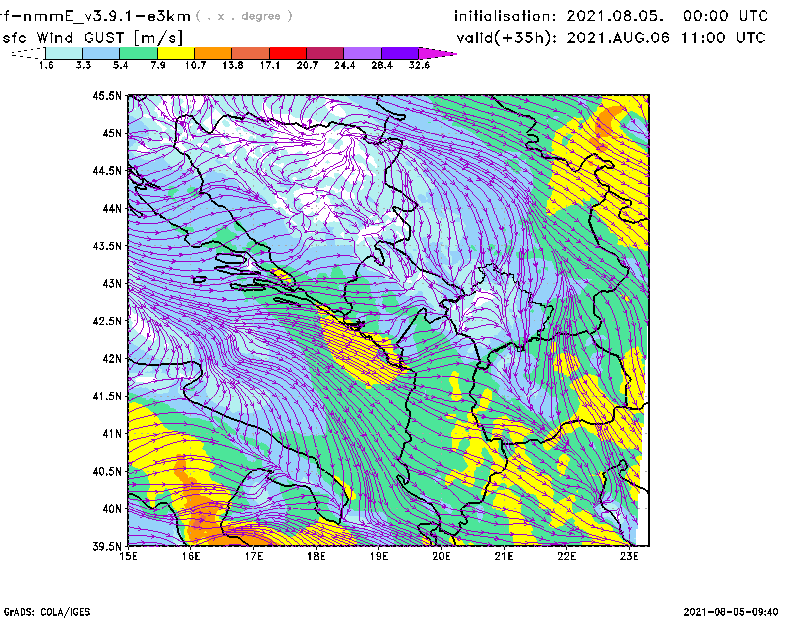Click the model name 'rf-nmmE_v3.9.1-e3km' text
This screenshot has width=800, height=618.
(x=95, y=16)
